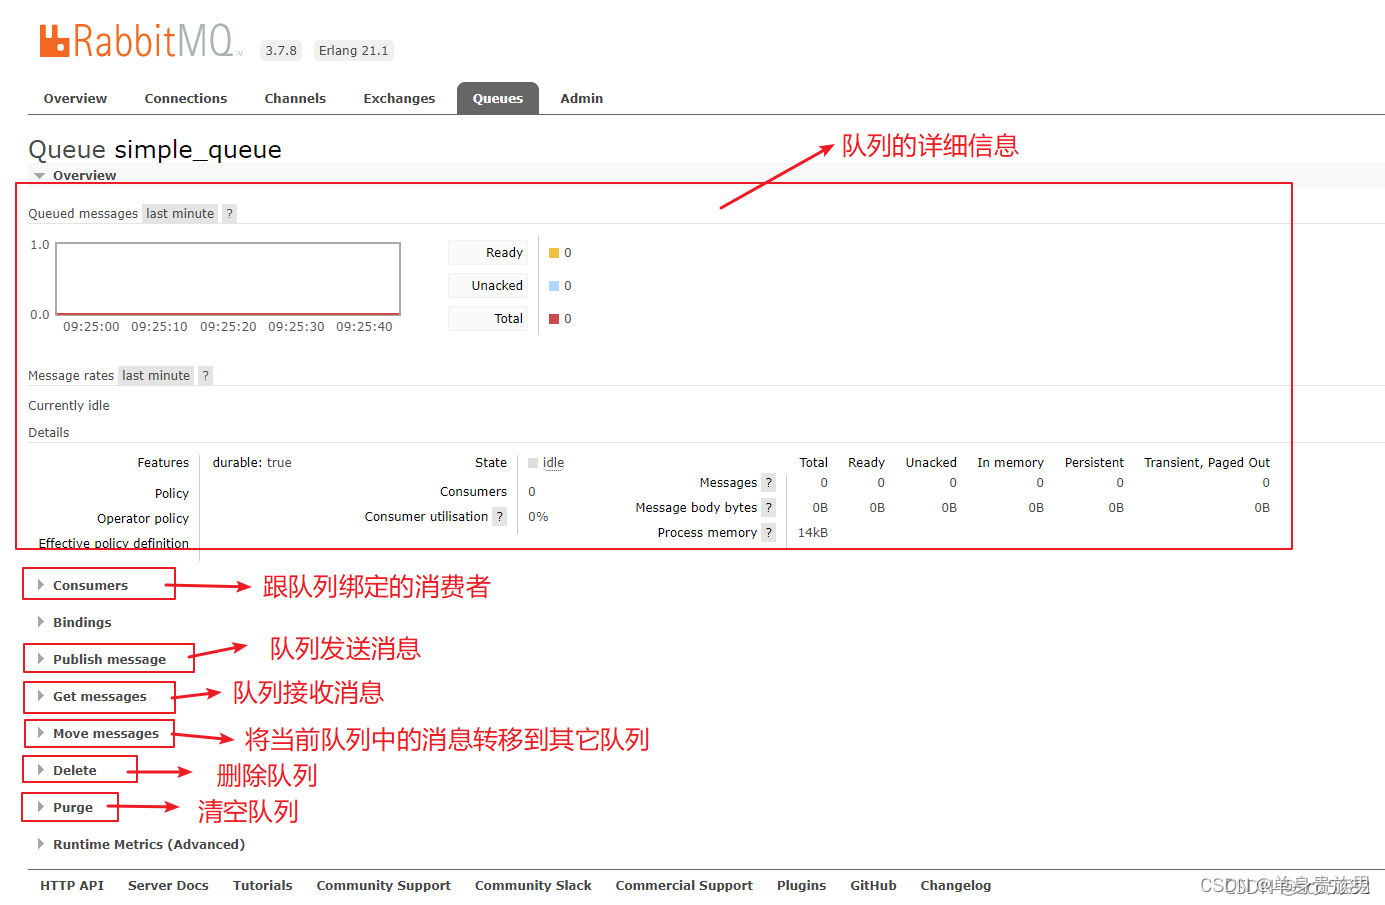This screenshot has width=1385, height=905.
Task: Click the version 3.7.8 badge
Action: coord(281,51)
